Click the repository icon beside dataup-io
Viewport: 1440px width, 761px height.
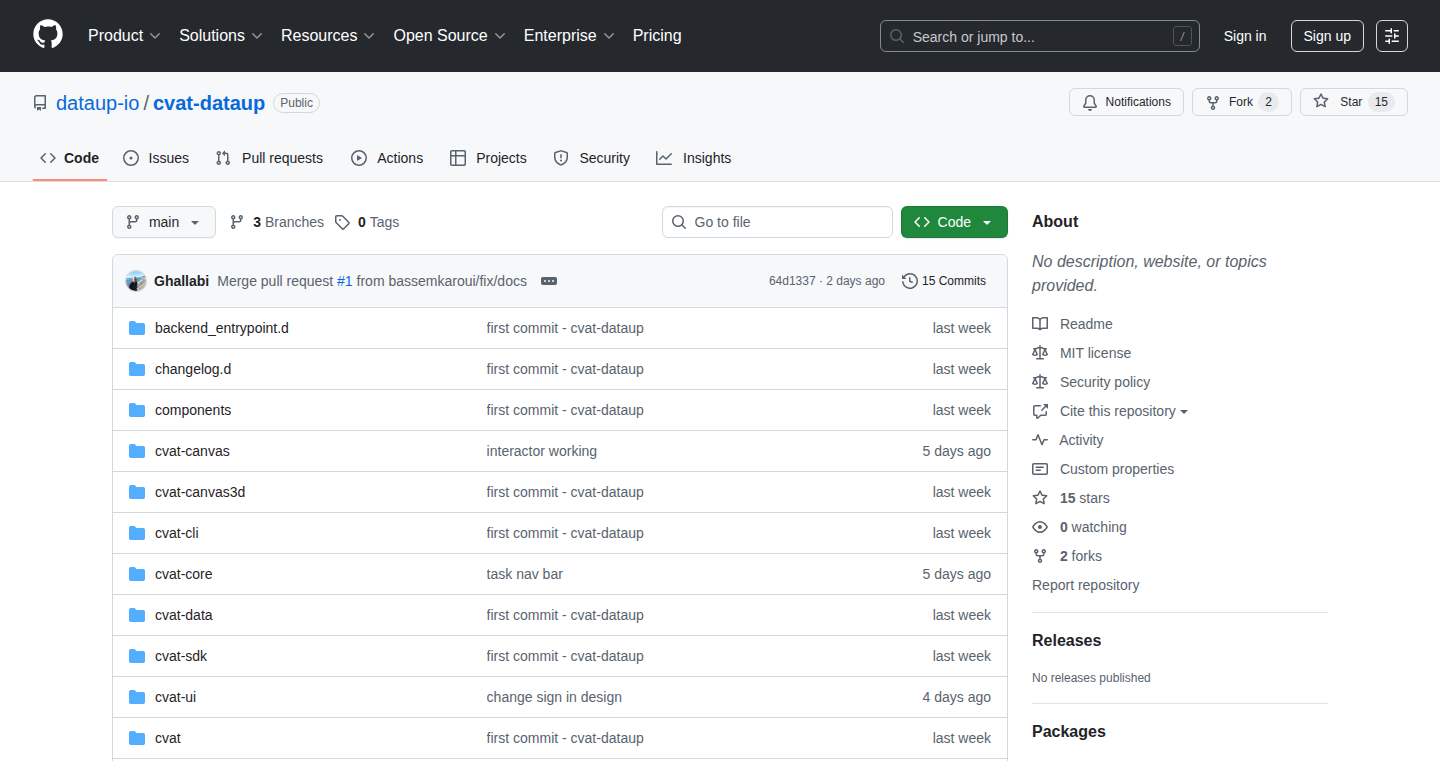pos(40,103)
